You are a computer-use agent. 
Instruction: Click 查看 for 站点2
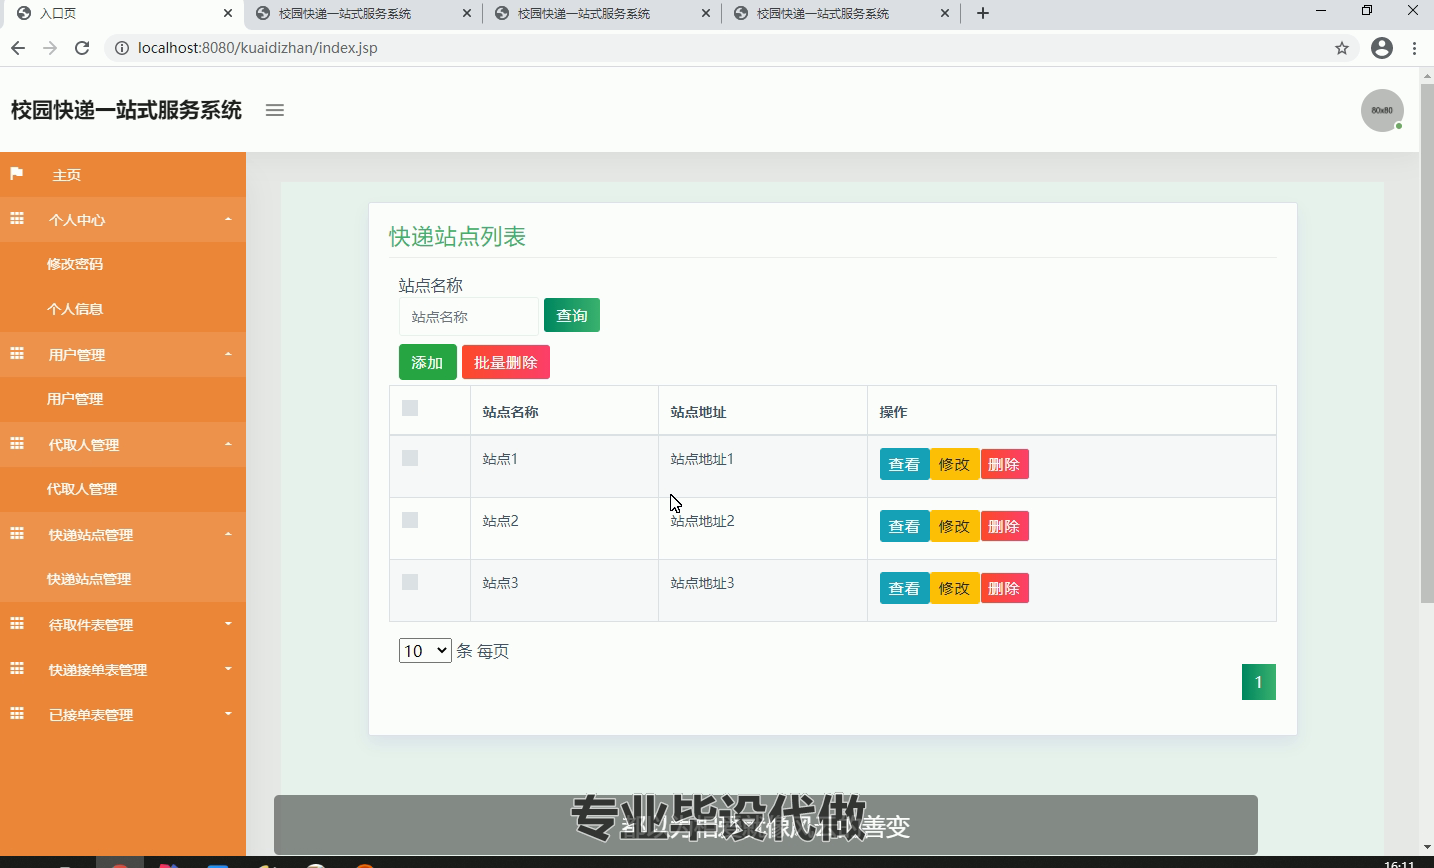pyautogui.click(x=904, y=526)
